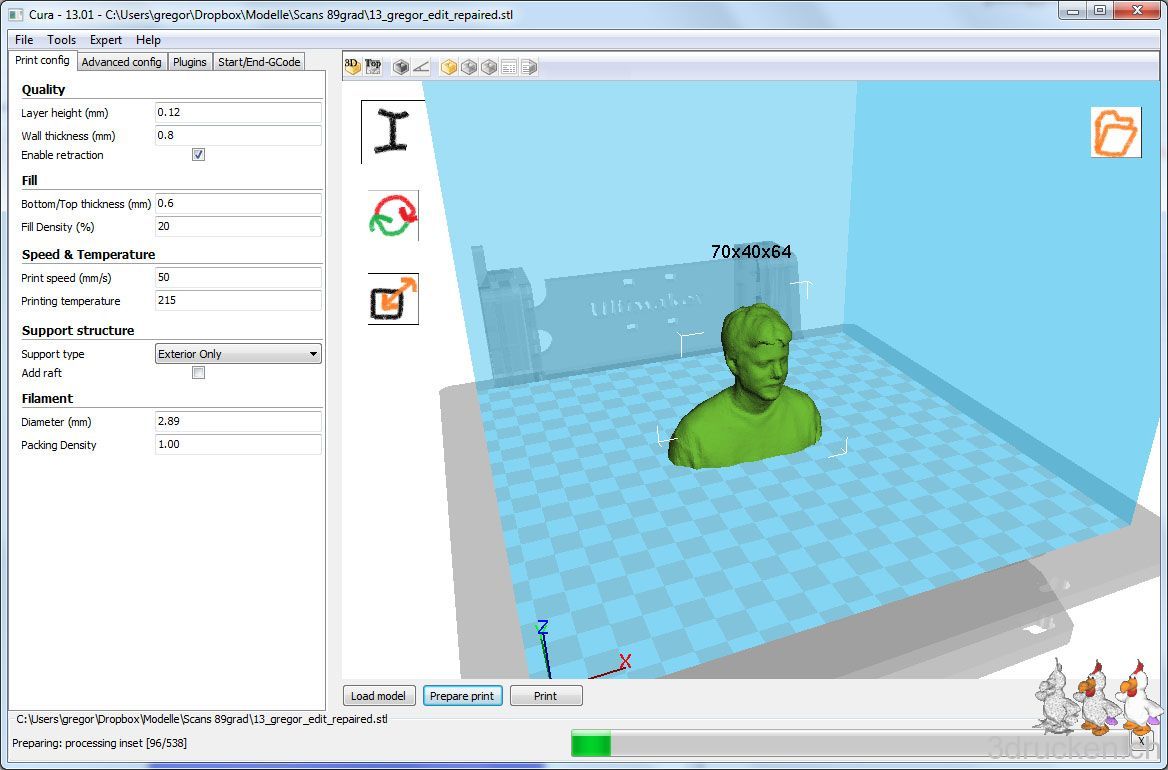The height and width of the screenshot is (770, 1168).
Task: Click the Quality section heading
Action: tap(43, 89)
